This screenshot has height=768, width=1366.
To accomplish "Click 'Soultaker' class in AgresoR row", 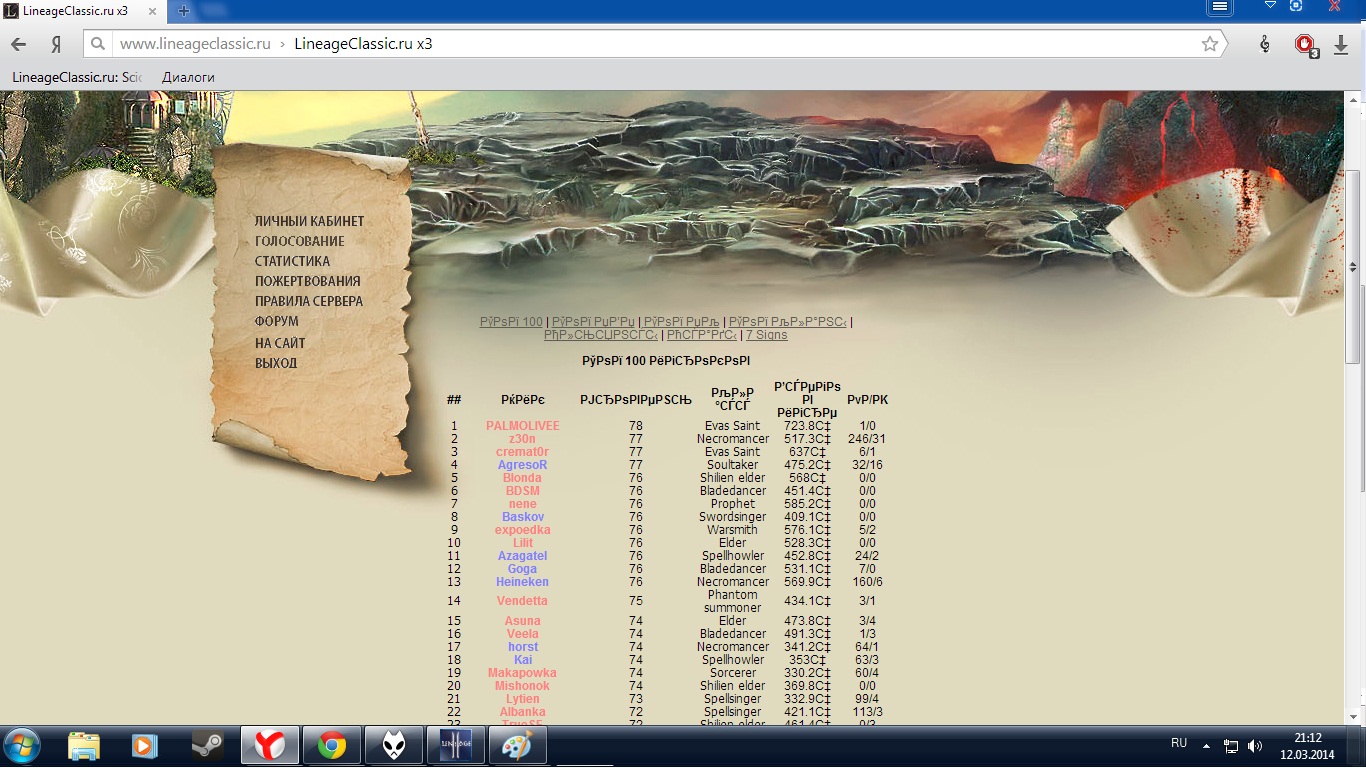I will point(733,465).
